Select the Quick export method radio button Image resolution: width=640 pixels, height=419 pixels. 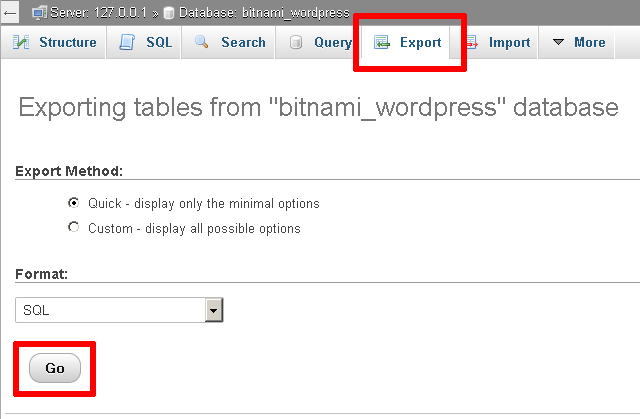click(x=73, y=202)
